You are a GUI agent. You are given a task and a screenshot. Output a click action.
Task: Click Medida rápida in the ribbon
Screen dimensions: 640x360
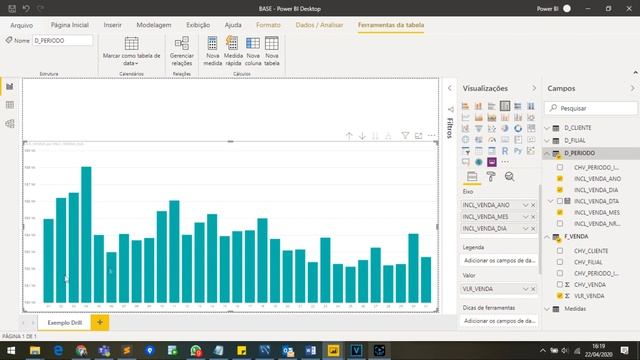click(x=233, y=51)
